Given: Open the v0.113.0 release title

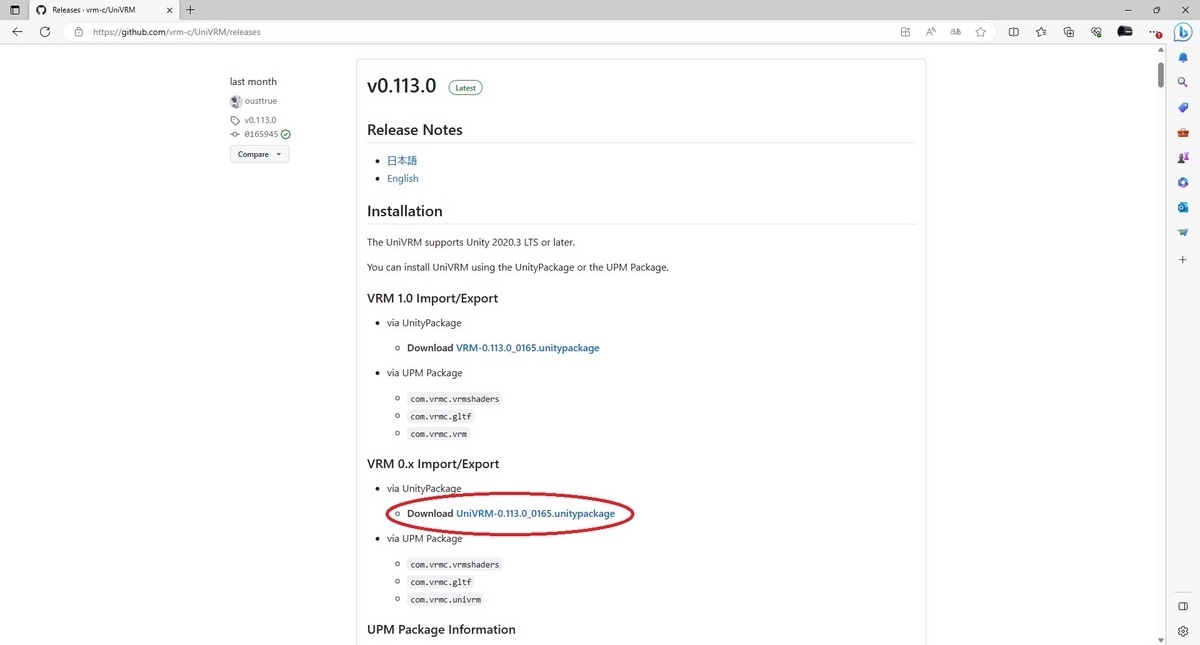Looking at the screenshot, I should coord(402,86).
